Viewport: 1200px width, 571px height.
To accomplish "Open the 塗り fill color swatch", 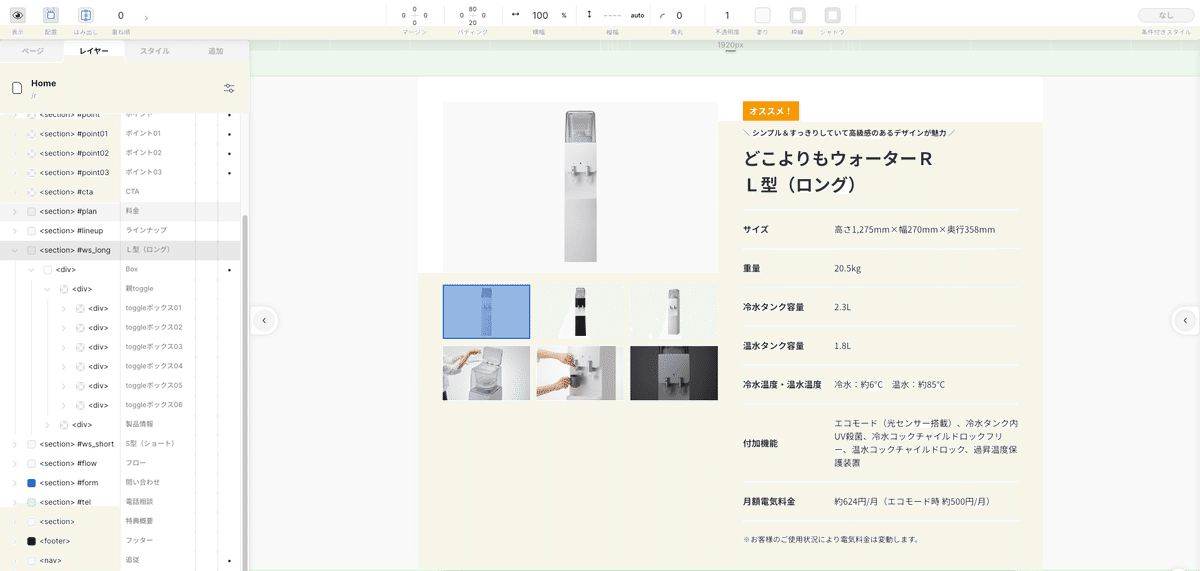I will [x=762, y=15].
